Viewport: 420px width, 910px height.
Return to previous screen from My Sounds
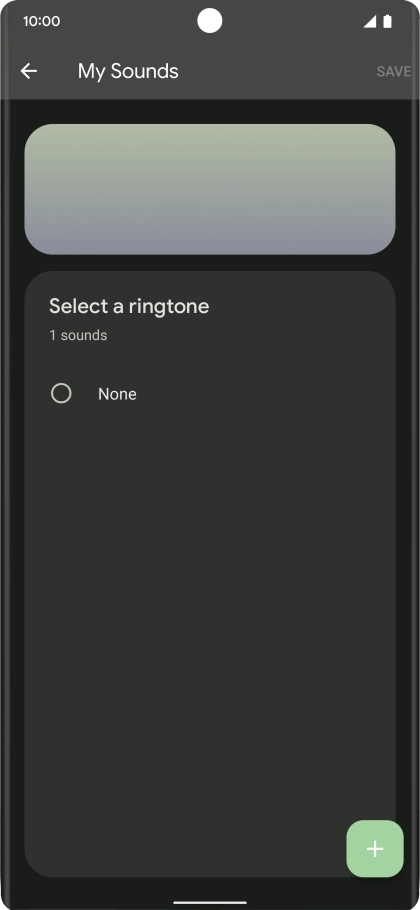click(28, 71)
